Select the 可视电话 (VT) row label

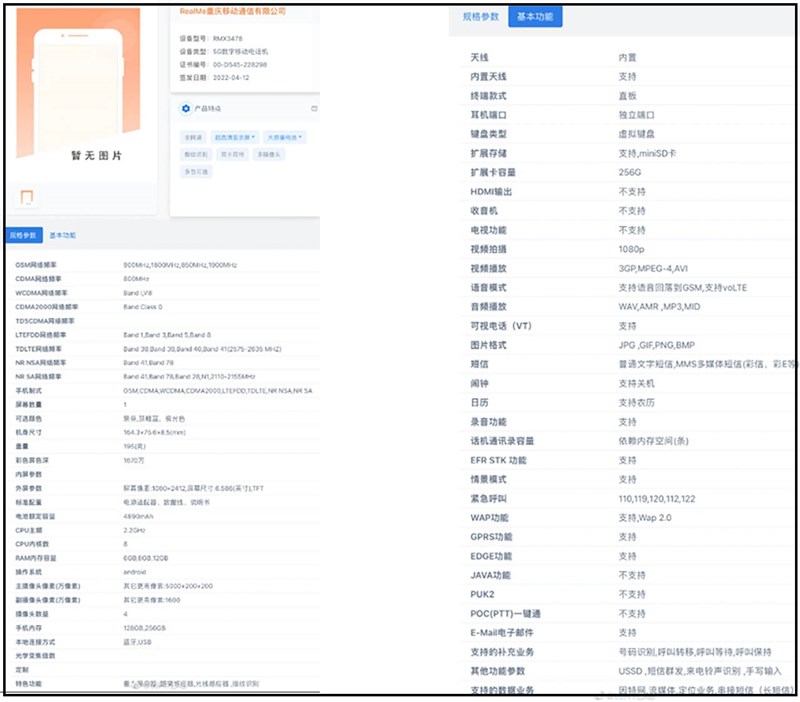(501, 326)
